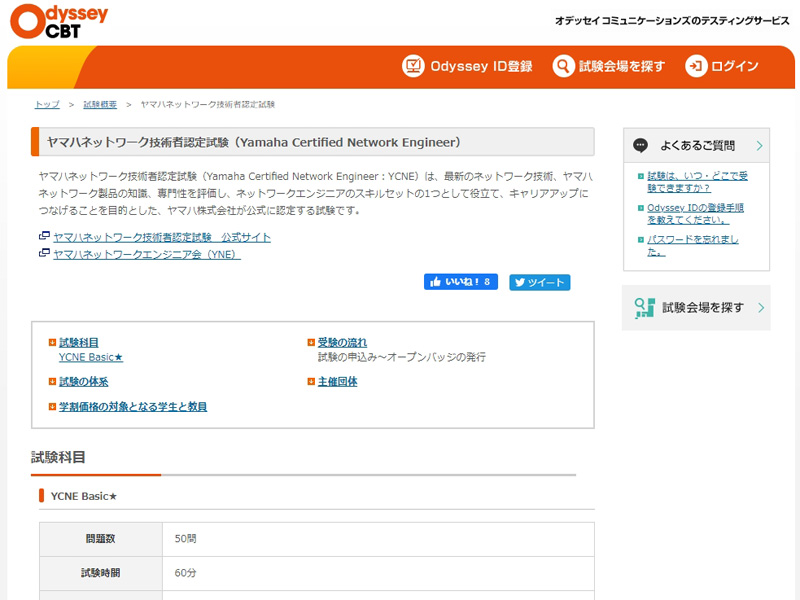Click the Odyssey ID登録 monitor icon
The width and height of the screenshot is (800, 600).
coord(413,66)
